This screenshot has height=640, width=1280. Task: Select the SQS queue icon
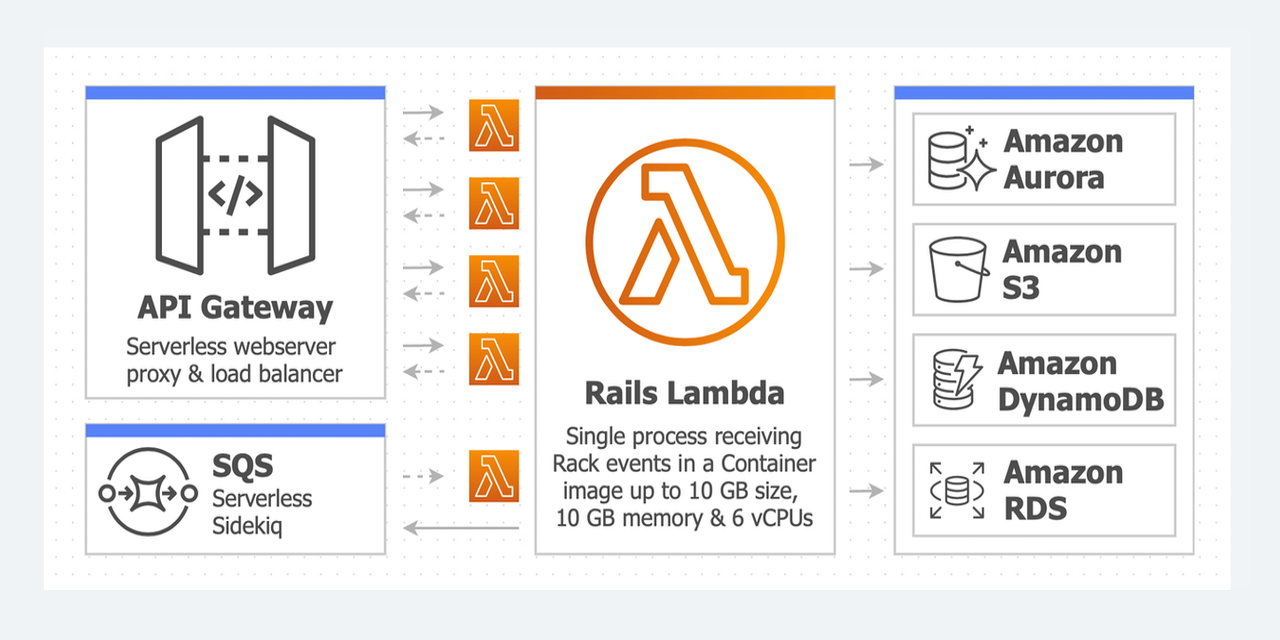click(x=145, y=492)
